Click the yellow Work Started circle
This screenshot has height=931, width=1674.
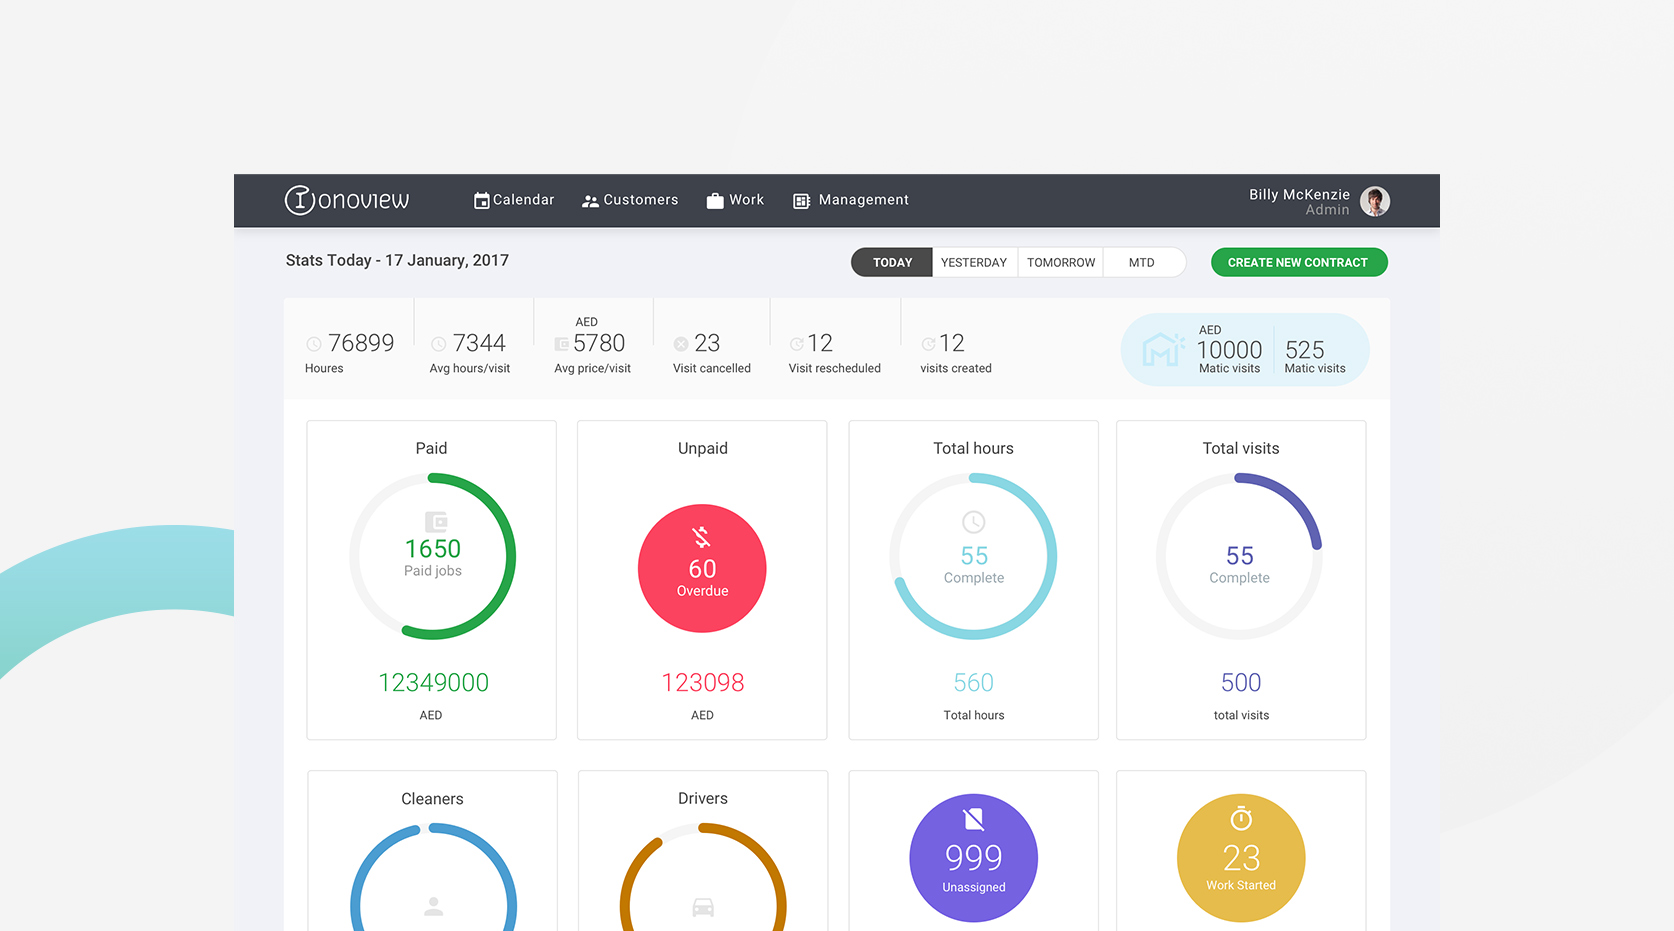(x=1241, y=858)
